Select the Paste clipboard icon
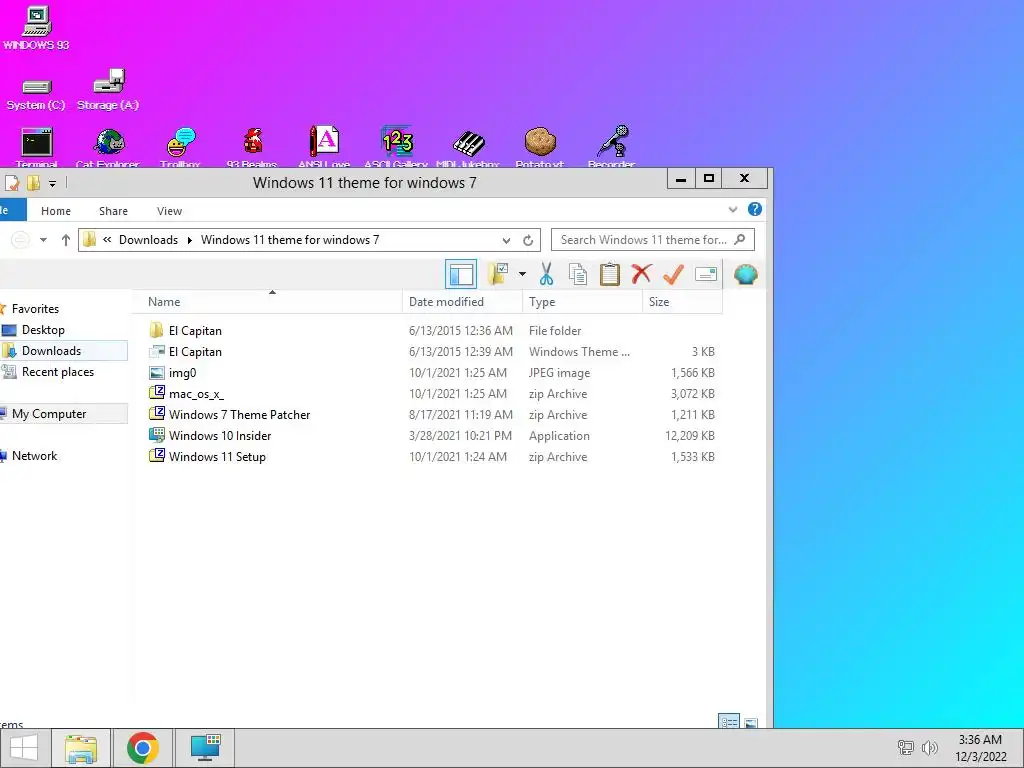 point(609,274)
